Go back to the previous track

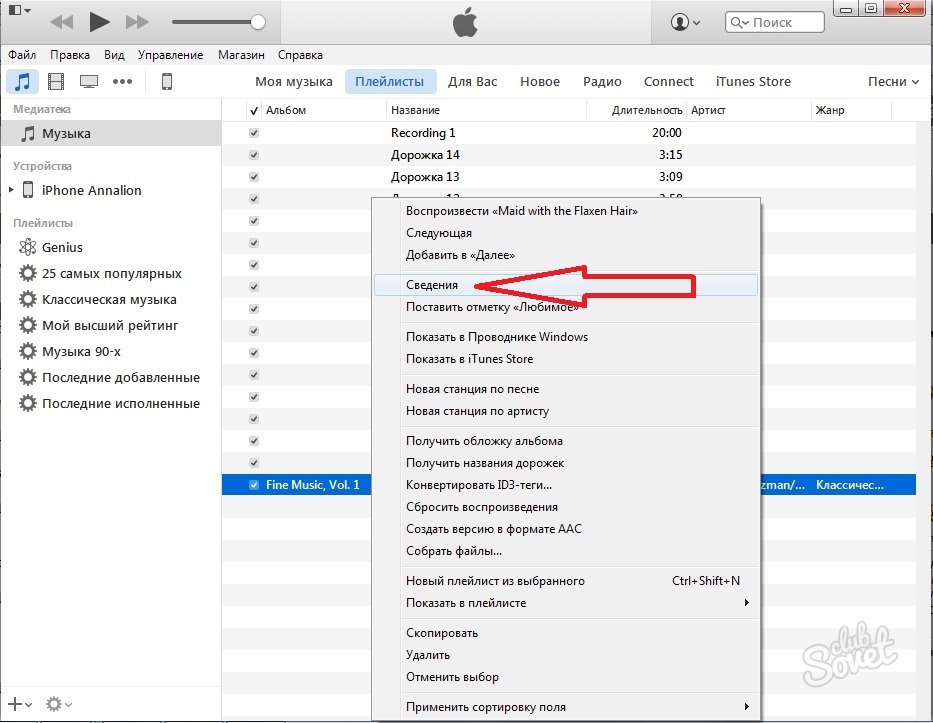pos(61,21)
